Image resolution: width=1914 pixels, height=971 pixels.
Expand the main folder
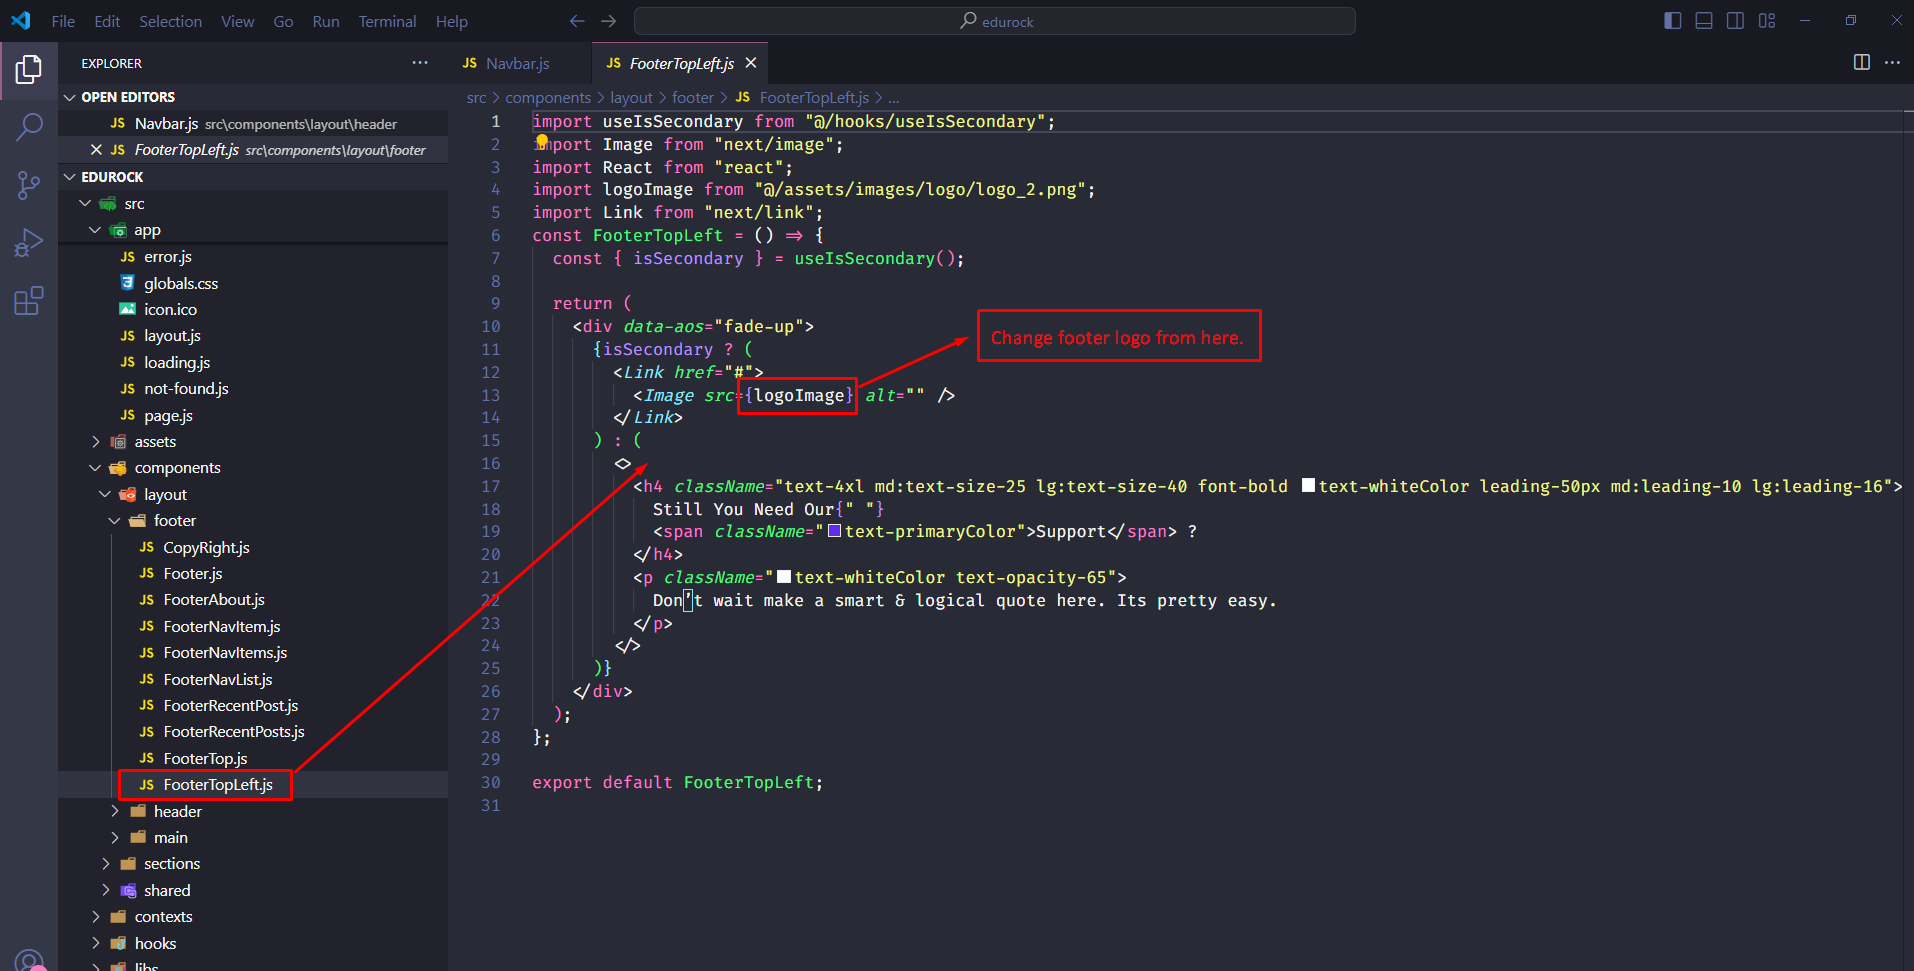pos(253,837)
